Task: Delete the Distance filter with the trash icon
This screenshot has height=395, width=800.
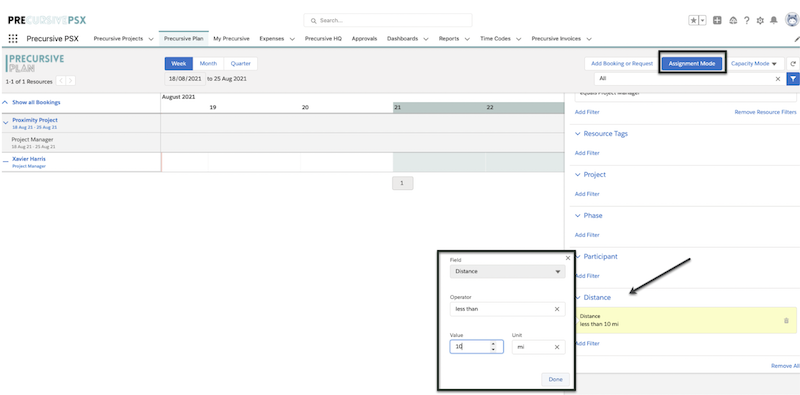Action: pos(786,320)
